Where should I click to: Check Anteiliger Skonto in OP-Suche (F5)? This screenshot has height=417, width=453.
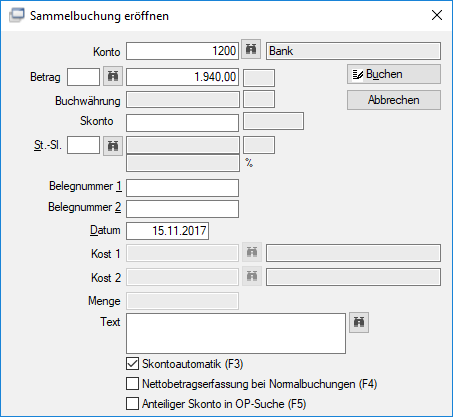coord(132,404)
